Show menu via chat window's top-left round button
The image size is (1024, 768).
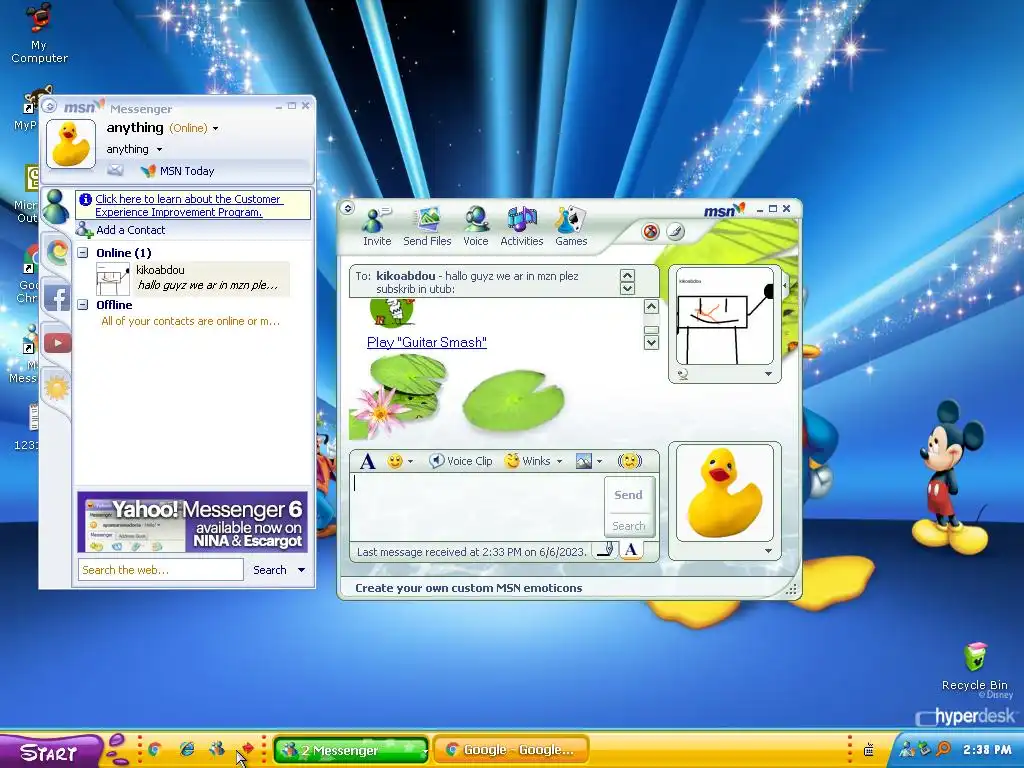347,208
